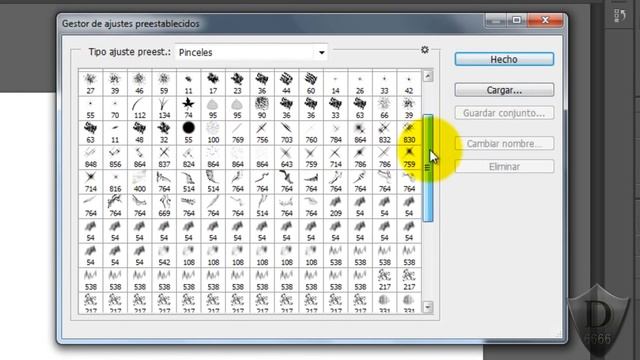
Task: Choose the textured round brush labeled 90
Action: click(x=262, y=108)
